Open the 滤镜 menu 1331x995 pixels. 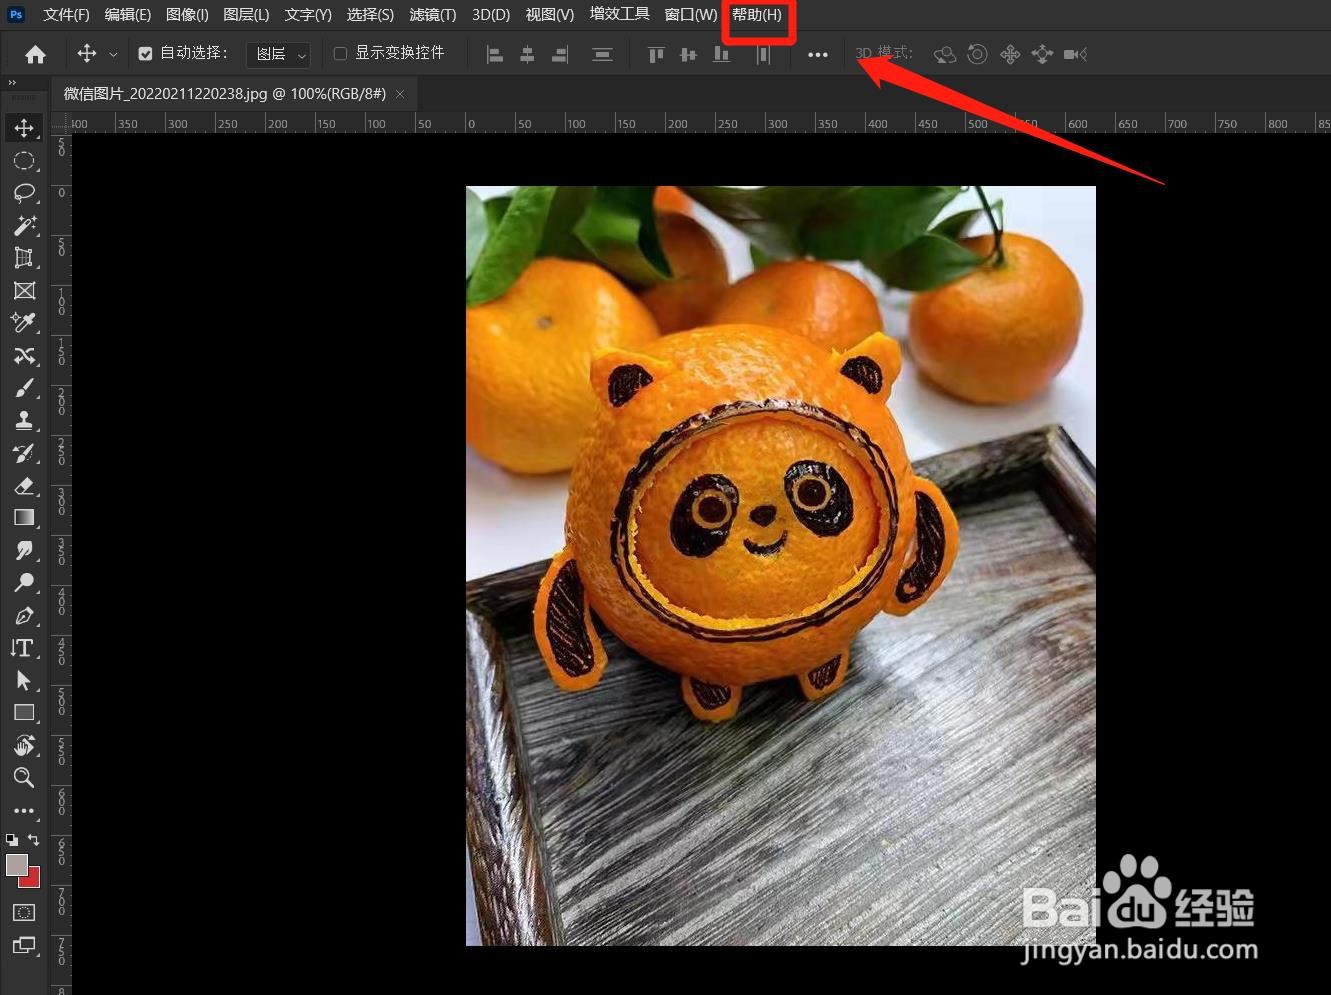(432, 14)
